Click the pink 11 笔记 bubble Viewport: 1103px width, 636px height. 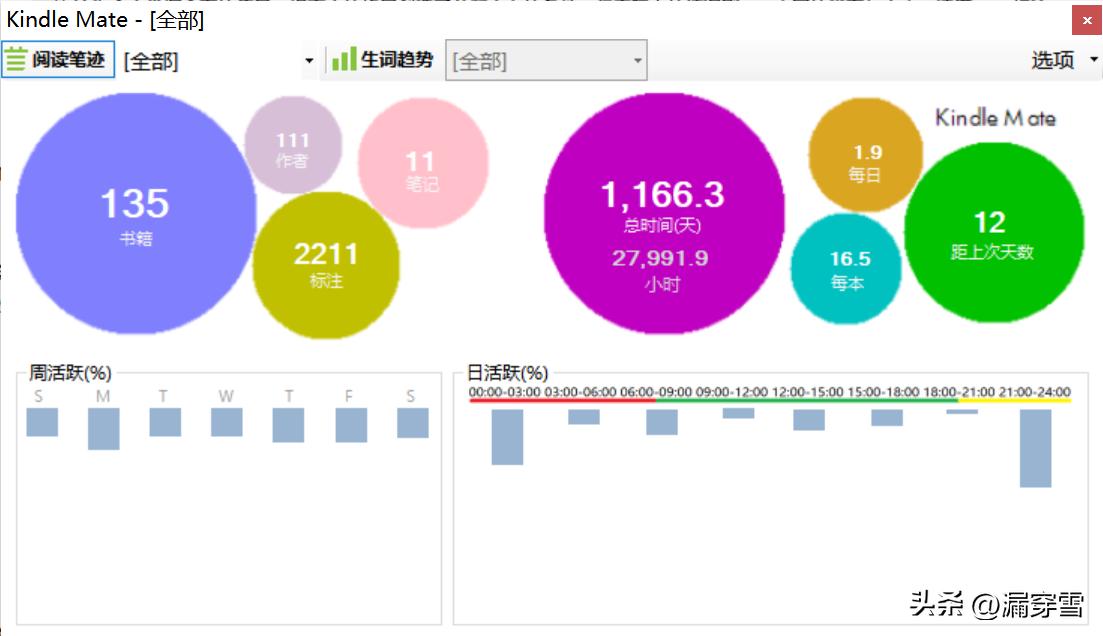click(422, 165)
